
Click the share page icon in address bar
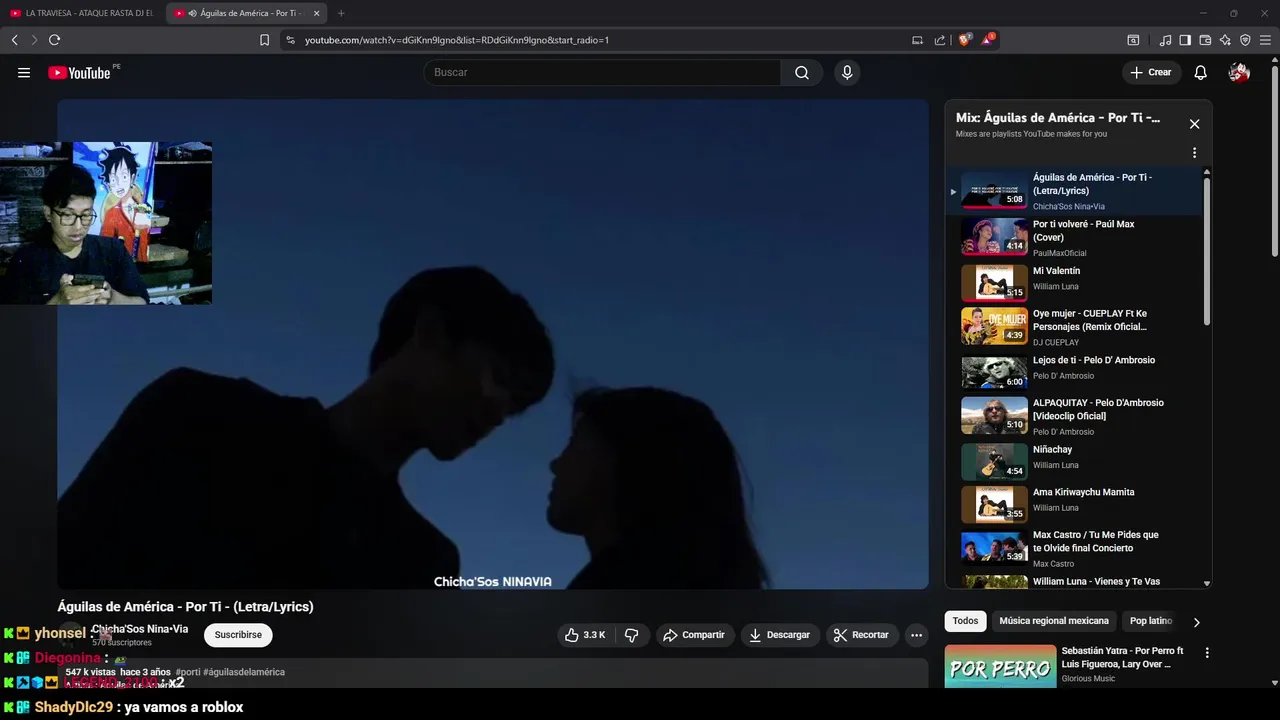(x=940, y=40)
